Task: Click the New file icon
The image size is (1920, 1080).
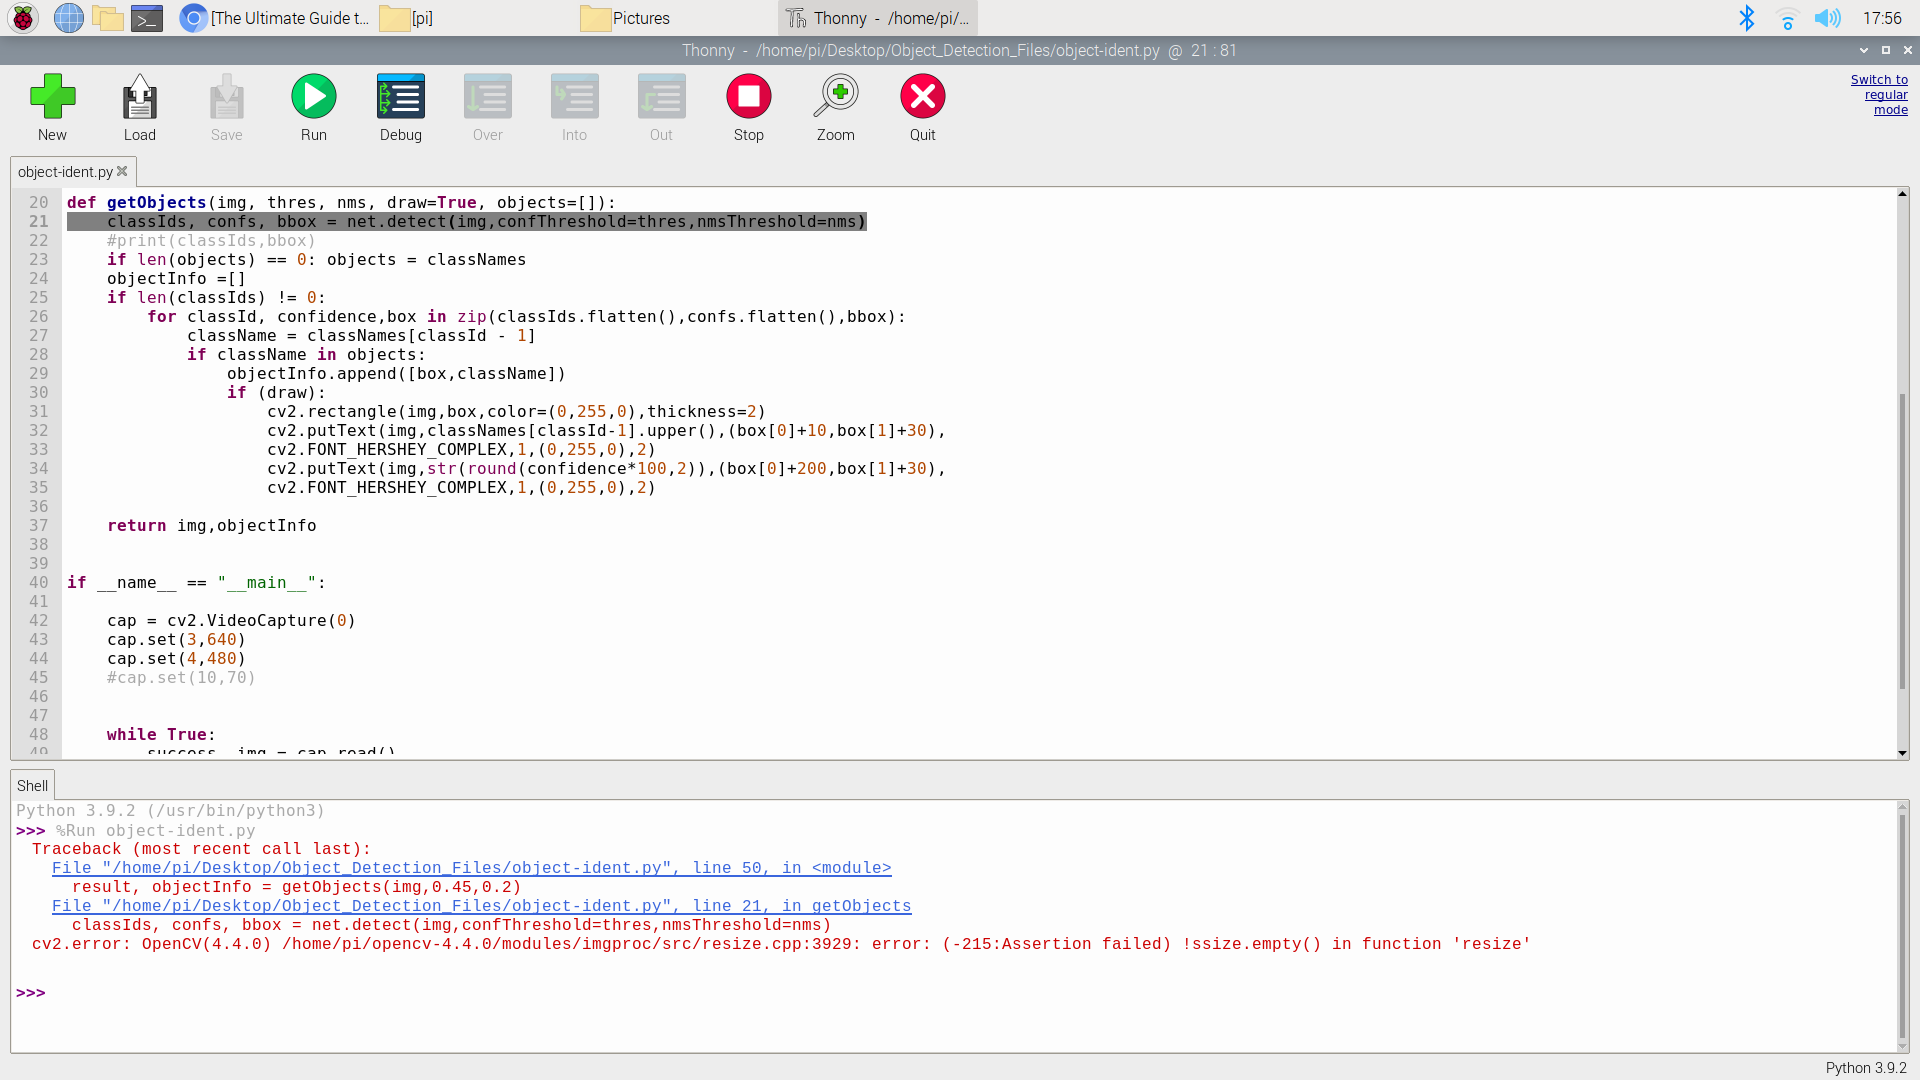Action: (x=52, y=97)
